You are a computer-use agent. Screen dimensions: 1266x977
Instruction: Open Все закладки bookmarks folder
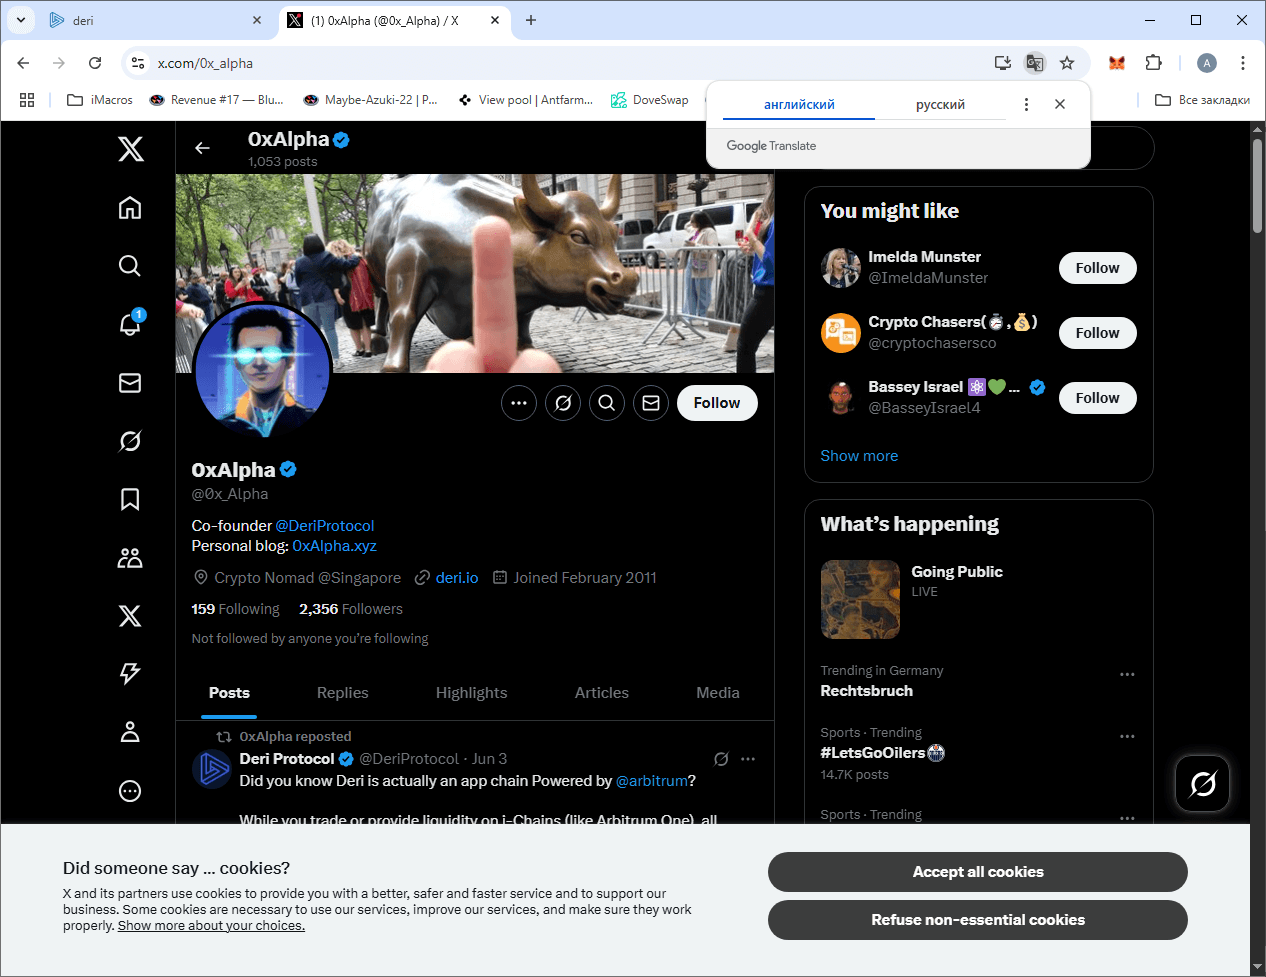point(1202,100)
